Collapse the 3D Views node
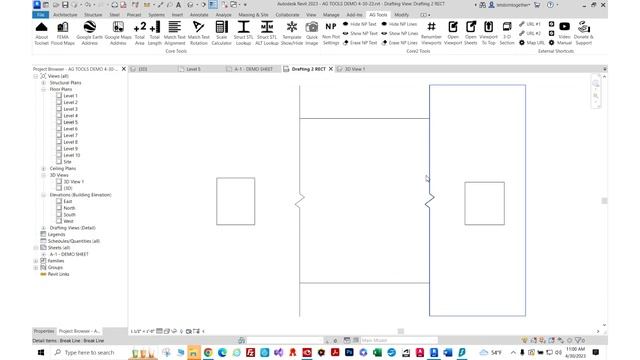 [43, 175]
